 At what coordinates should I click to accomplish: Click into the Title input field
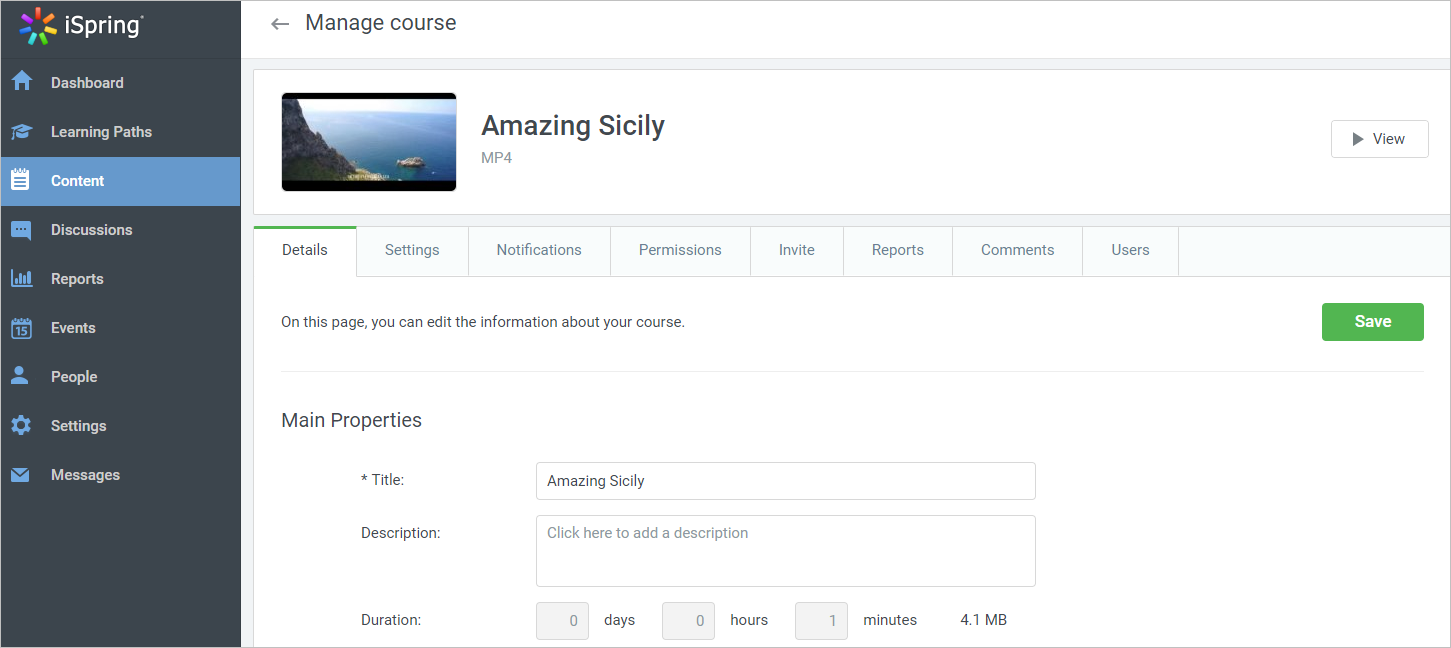pos(785,481)
